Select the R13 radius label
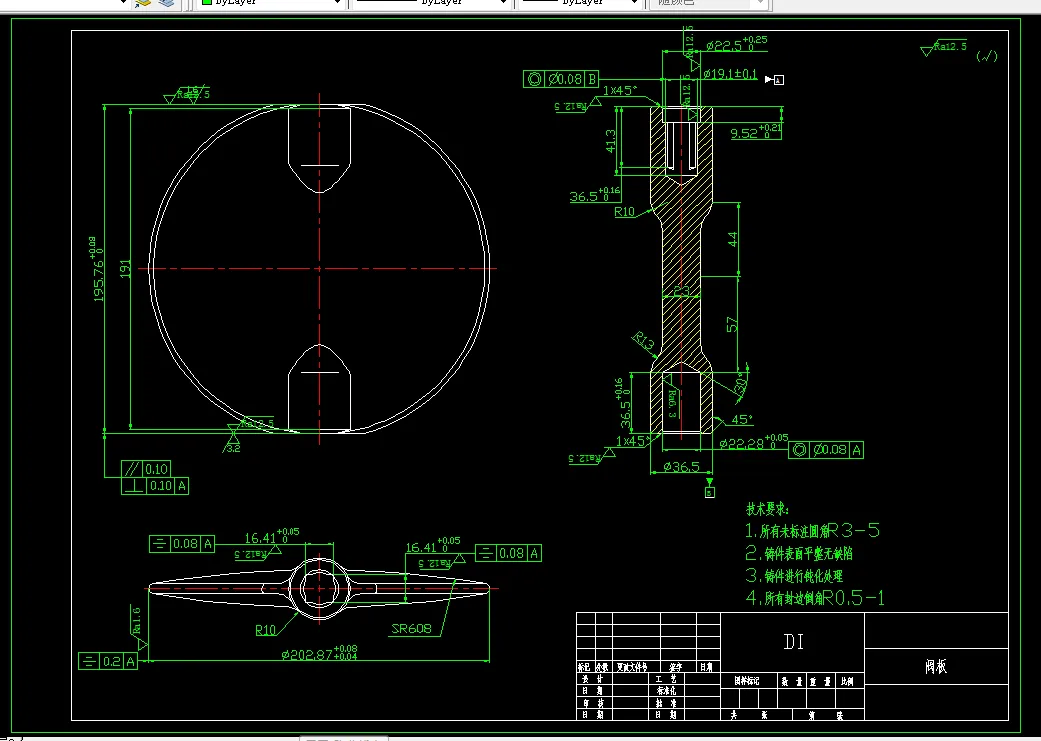The width and height of the screenshot is (1041, 741). click(x=643, y=341)
